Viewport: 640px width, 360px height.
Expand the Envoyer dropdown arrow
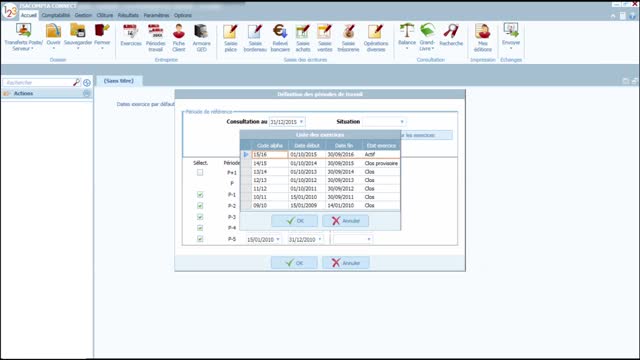511,48
